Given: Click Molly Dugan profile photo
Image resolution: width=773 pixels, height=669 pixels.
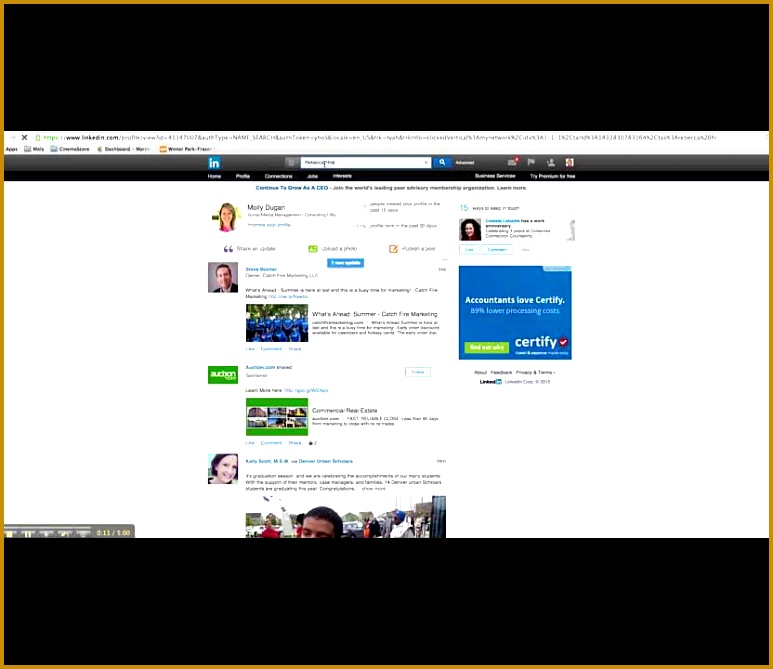Looking at the screenshot, I should [225, 216].
